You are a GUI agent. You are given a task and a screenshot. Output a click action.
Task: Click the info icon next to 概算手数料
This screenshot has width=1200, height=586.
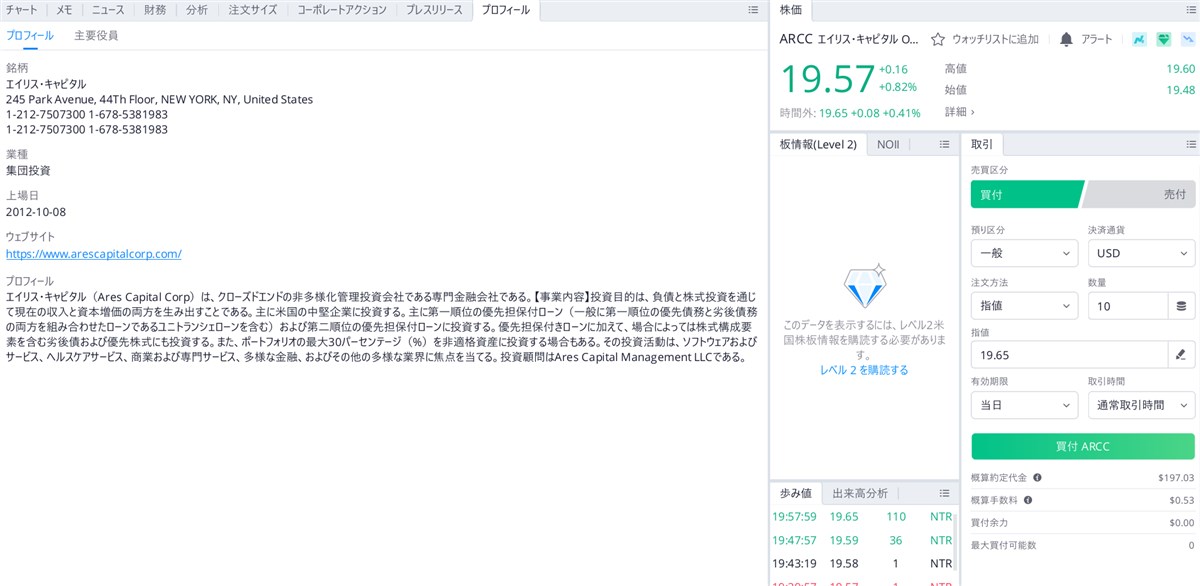tap(1027, 500)
